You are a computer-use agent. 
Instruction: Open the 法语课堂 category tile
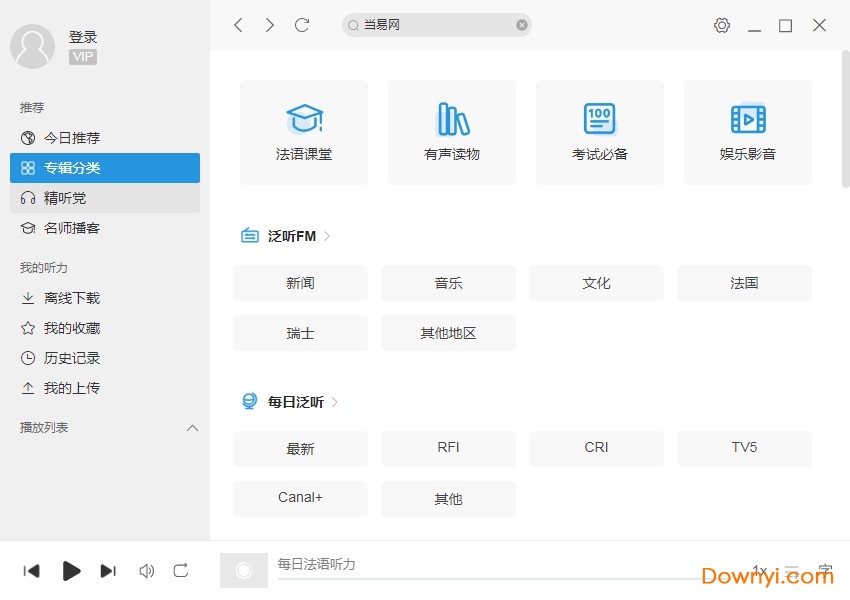tap(303, 132)
